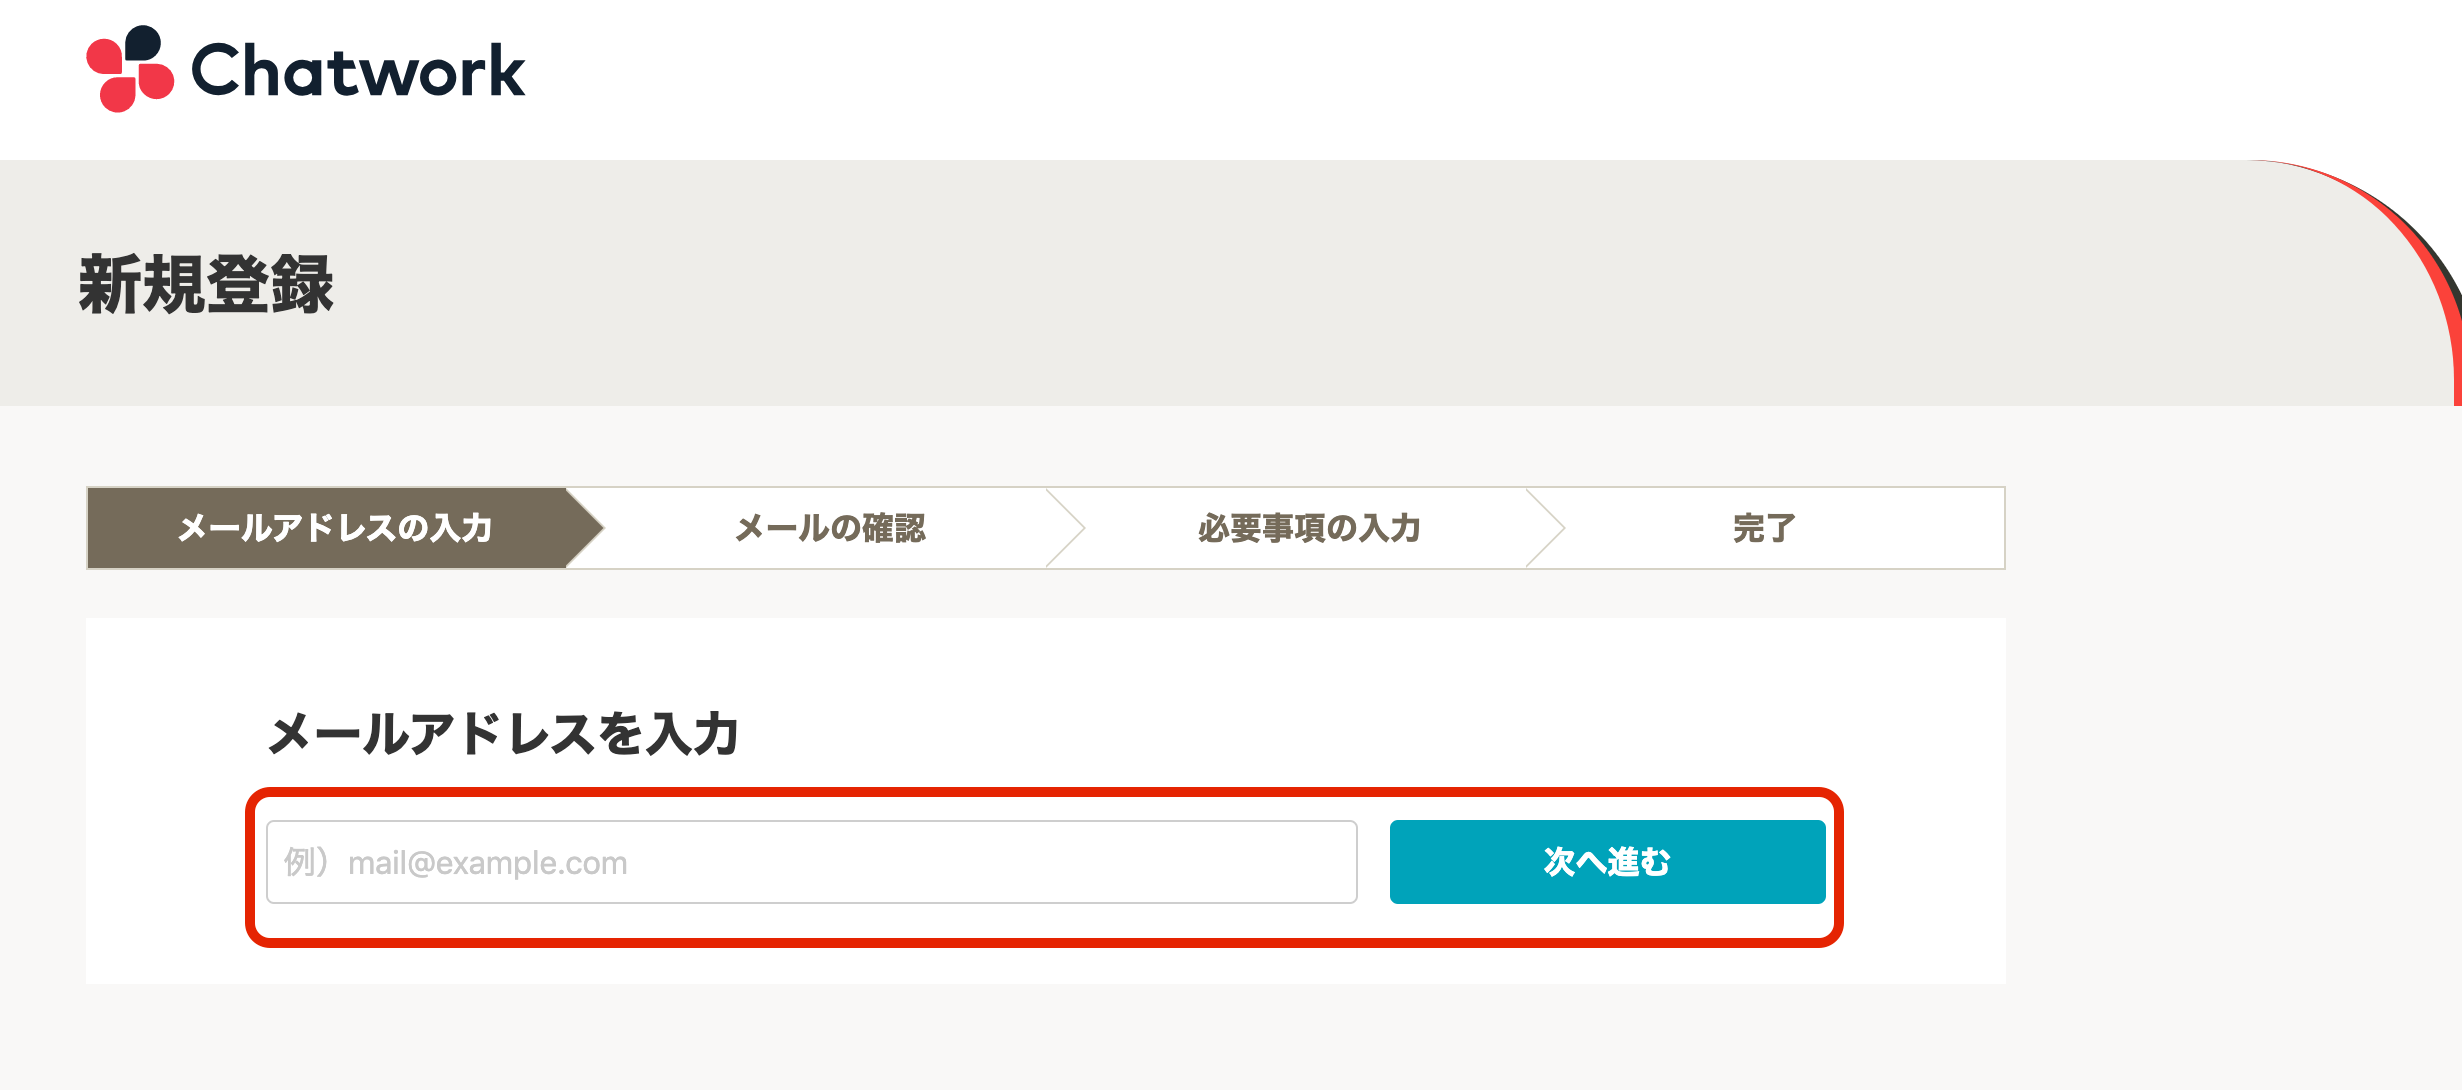Click the メールアドレスを入力 heading
The width and height of the screenshot is (2462, 1090).
click(503, 734)
